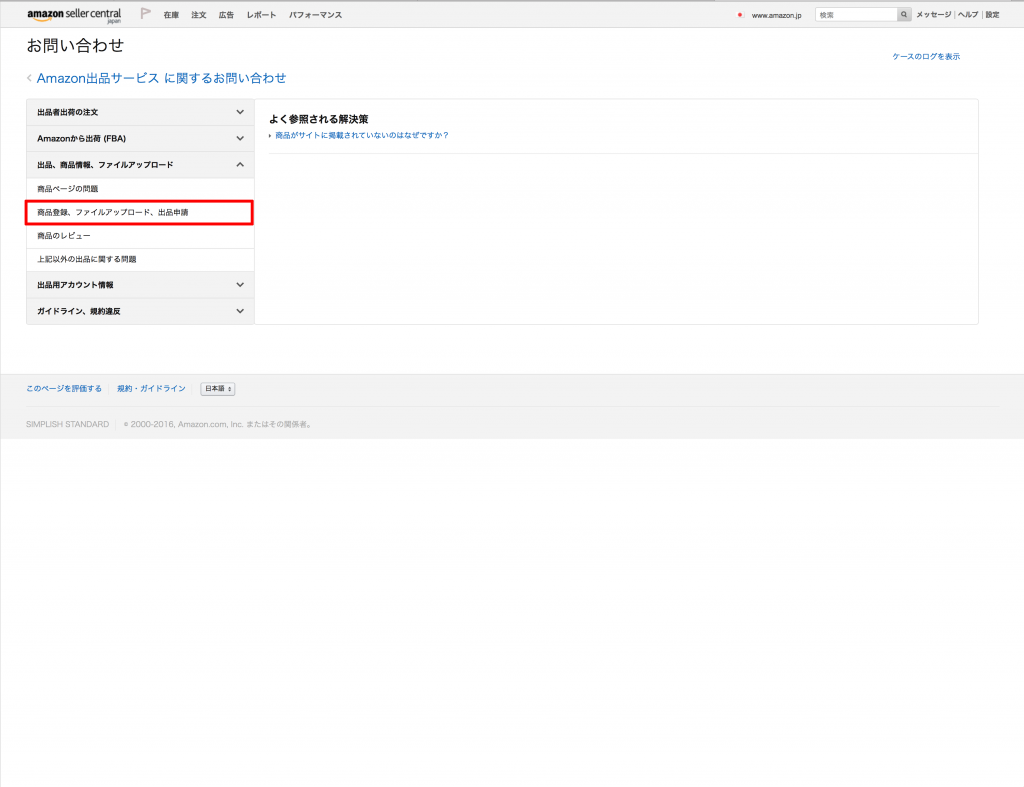Click the www.amazon.jp marketplace label

(x=776, y=15)
